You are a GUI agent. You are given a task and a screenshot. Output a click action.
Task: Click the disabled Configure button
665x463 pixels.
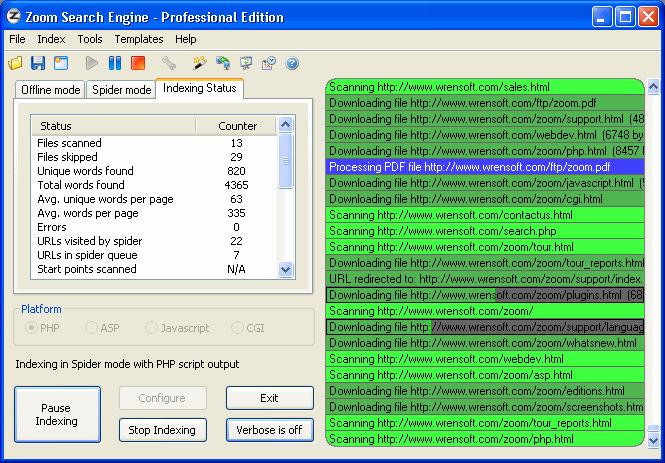click(x=163, y=398)
